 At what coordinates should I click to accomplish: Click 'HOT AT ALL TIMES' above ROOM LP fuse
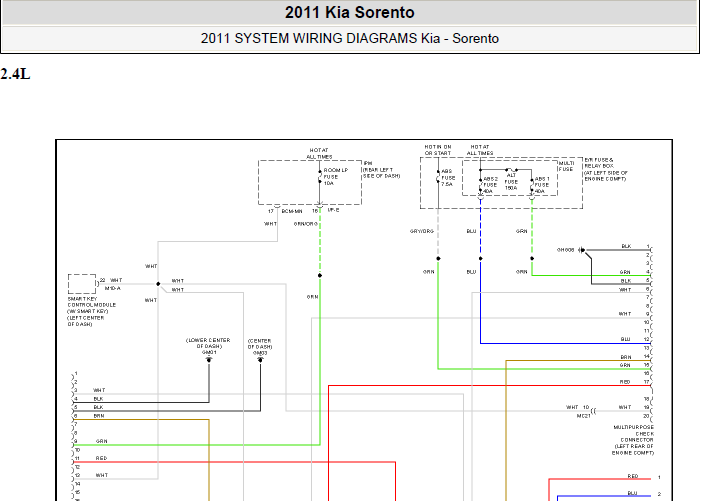point(319,153)
